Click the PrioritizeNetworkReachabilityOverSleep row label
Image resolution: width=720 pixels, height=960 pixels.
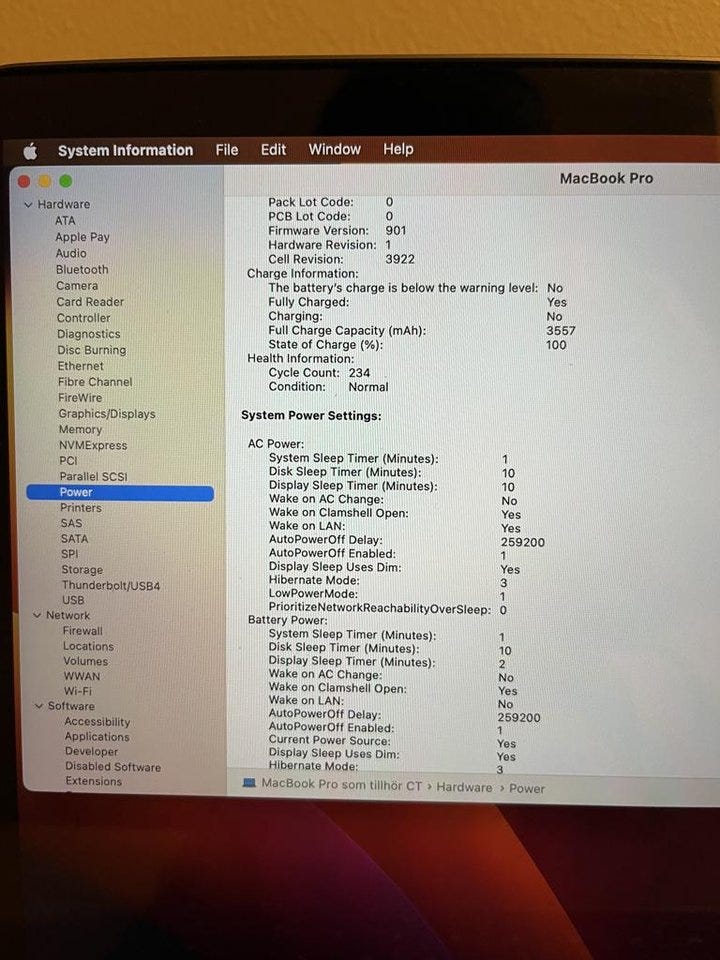coord(380,609)
